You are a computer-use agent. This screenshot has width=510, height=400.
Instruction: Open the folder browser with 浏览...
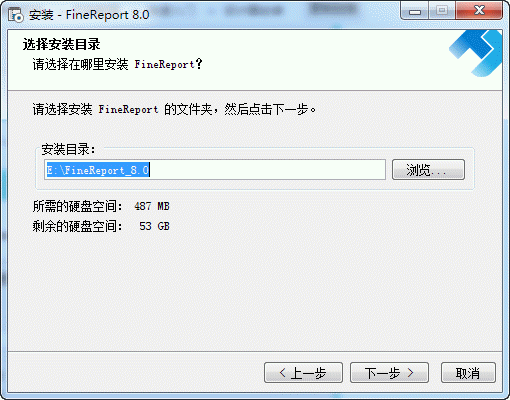(x=428, y=170)
